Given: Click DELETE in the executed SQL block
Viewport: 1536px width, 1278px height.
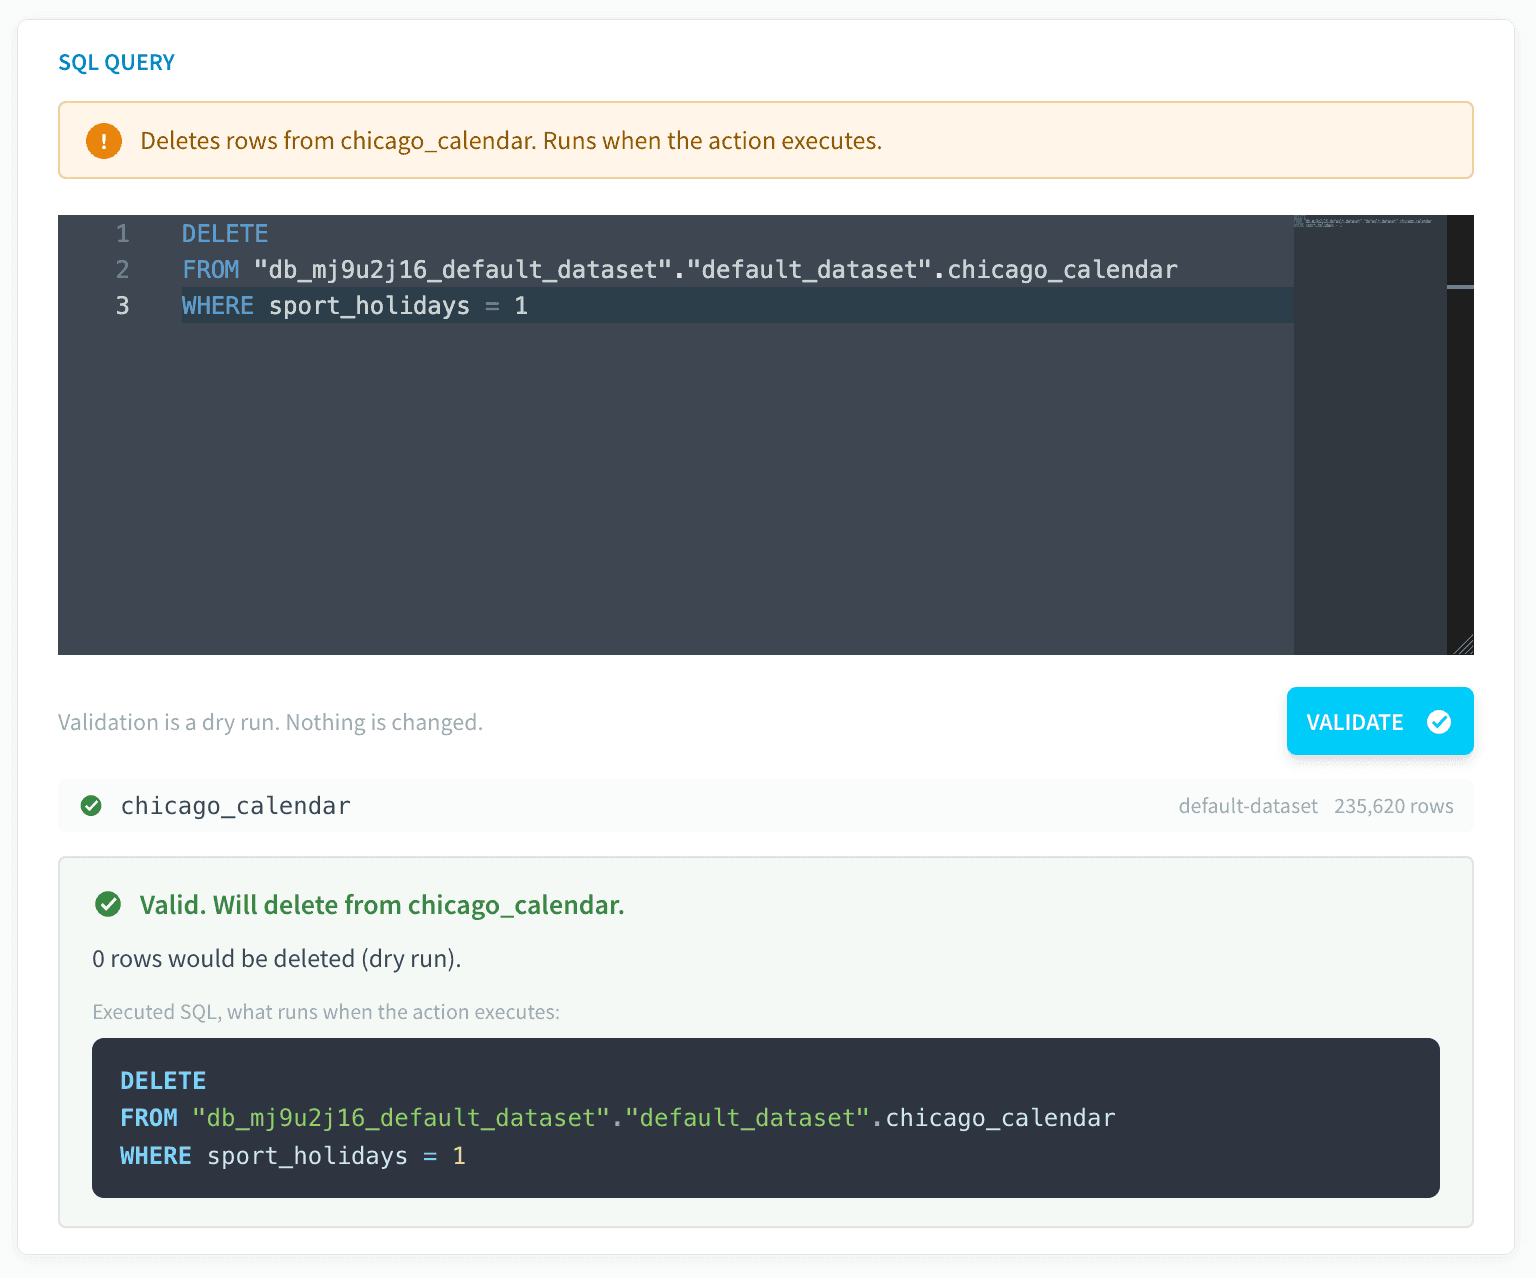Looking at the screenshot, I should pos(163,1081).
